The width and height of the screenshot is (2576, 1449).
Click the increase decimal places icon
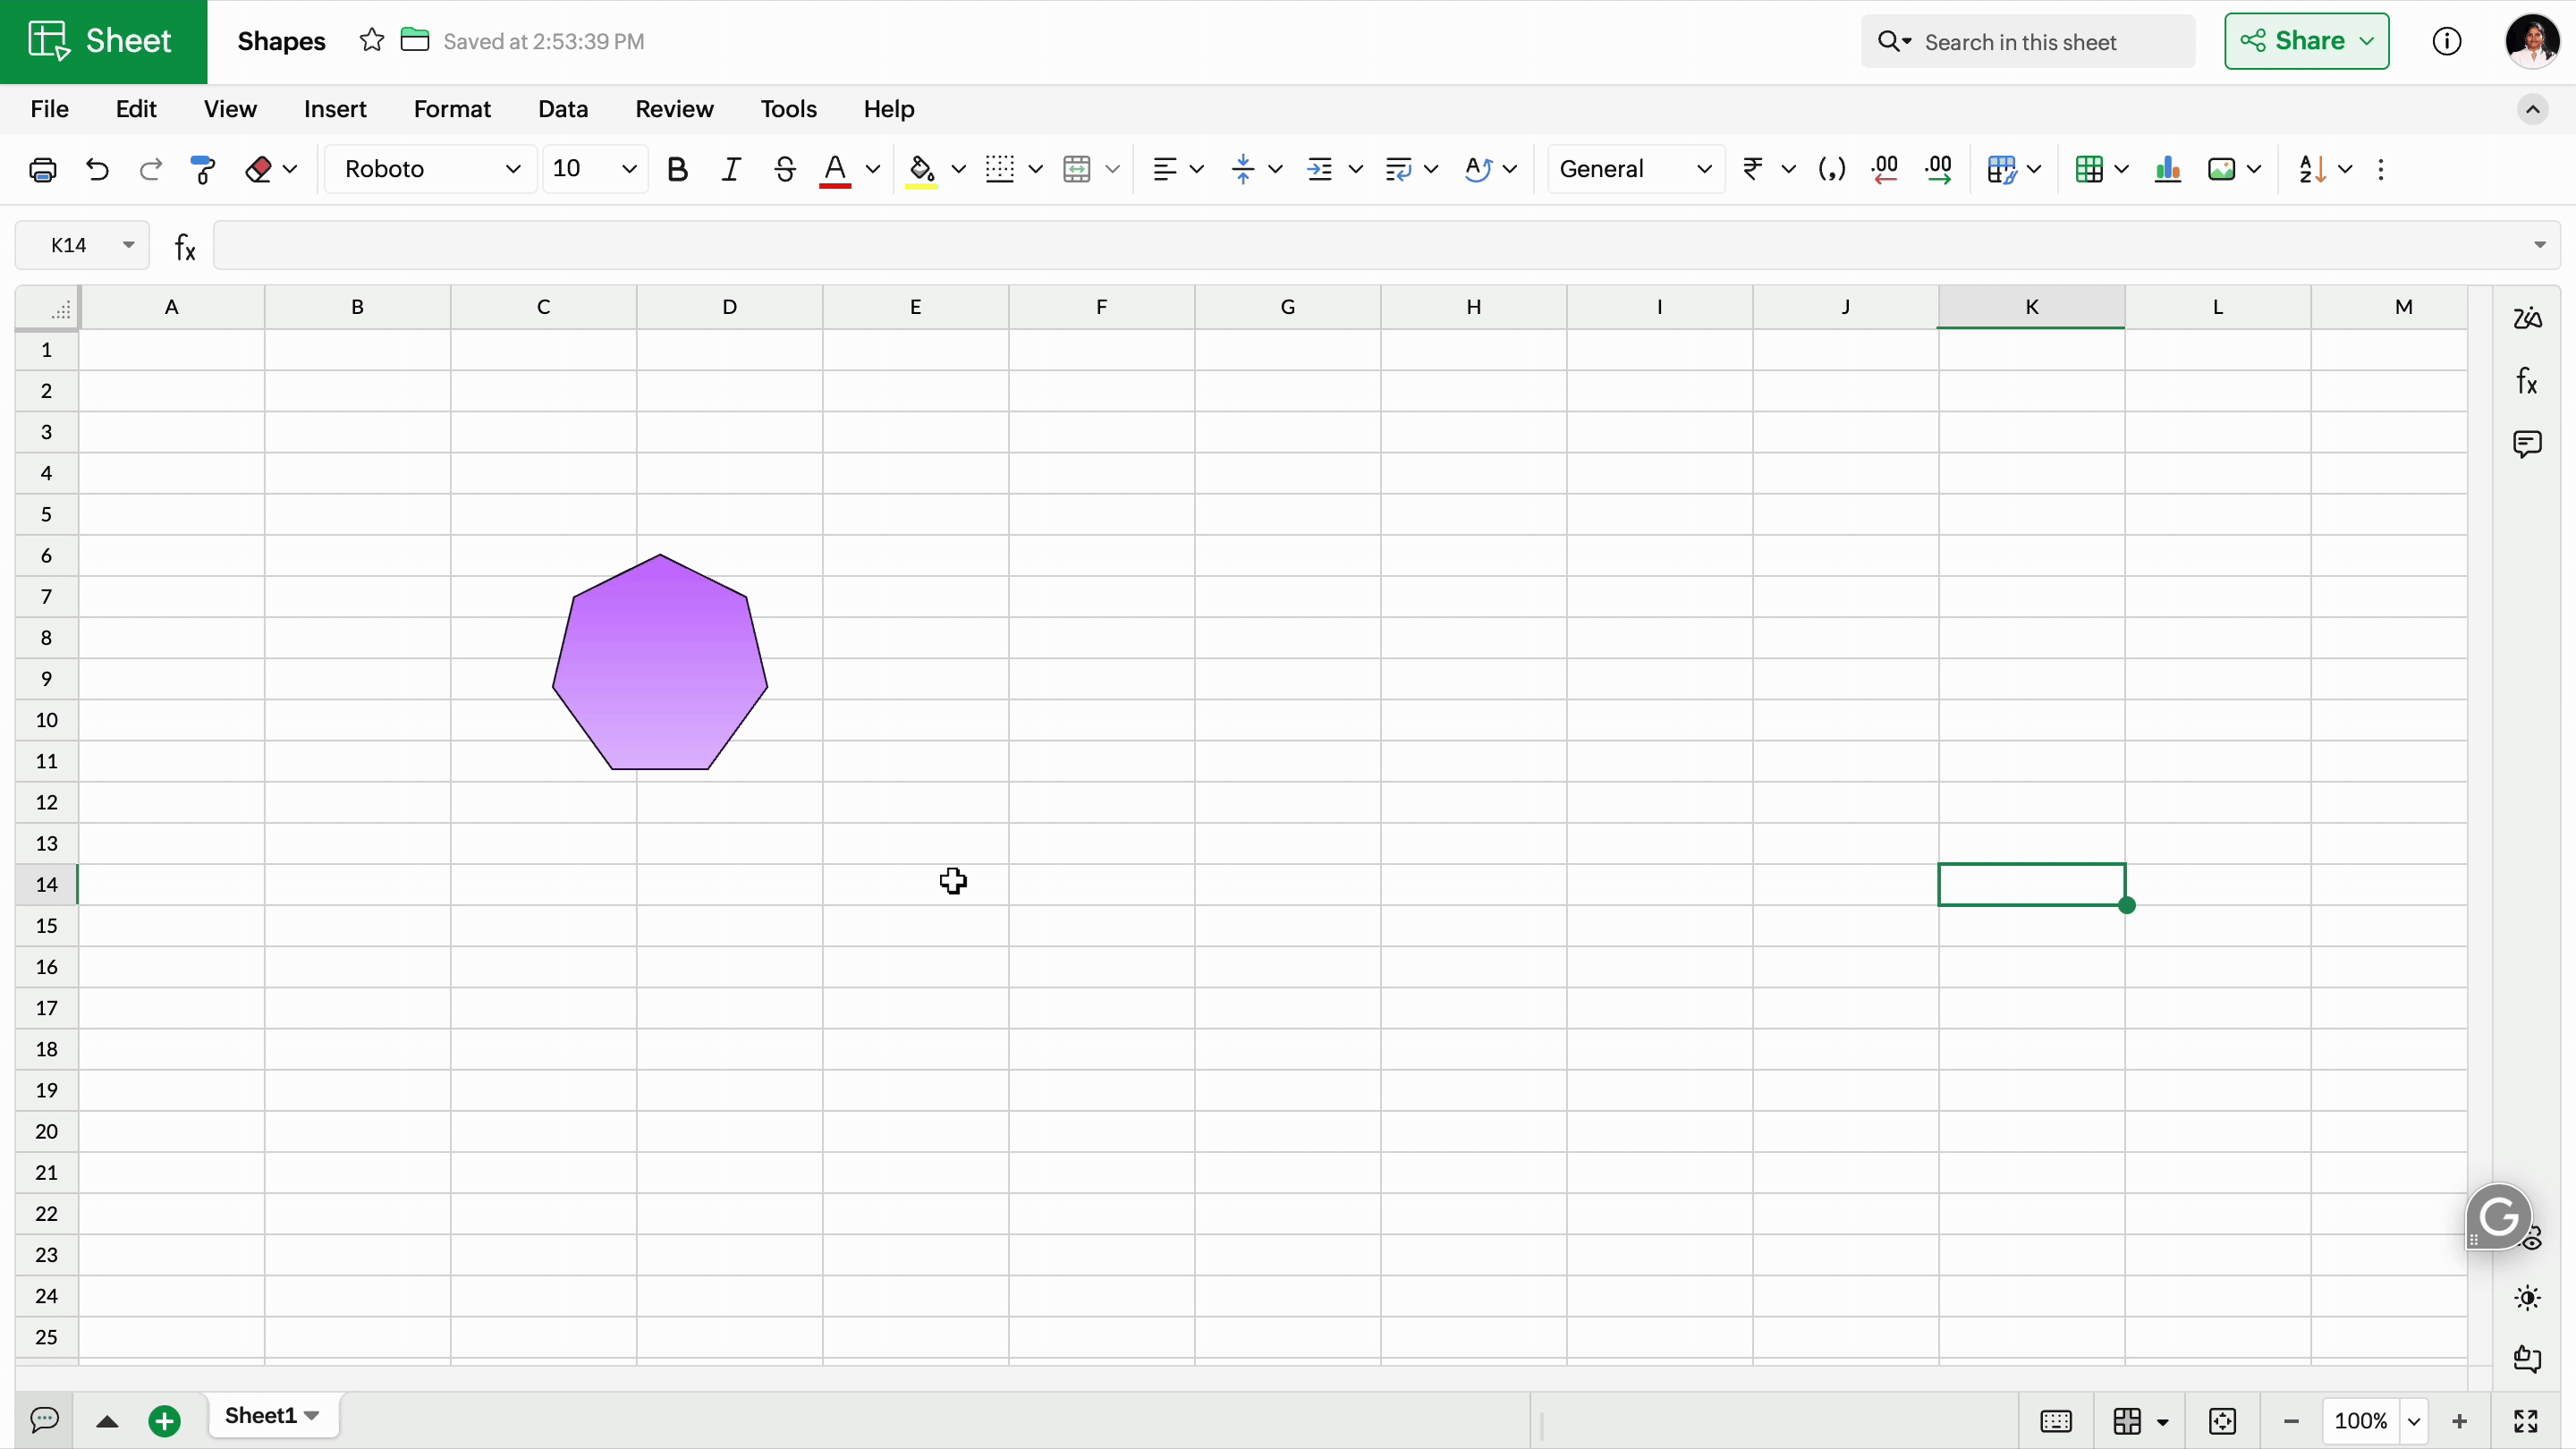(1938, 169)
